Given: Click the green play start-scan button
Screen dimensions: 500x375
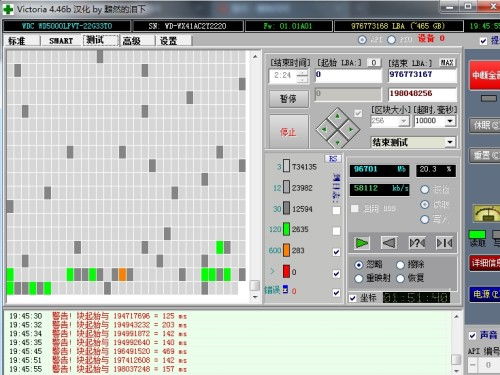Looking at the screenshot, I should (361, 243).
